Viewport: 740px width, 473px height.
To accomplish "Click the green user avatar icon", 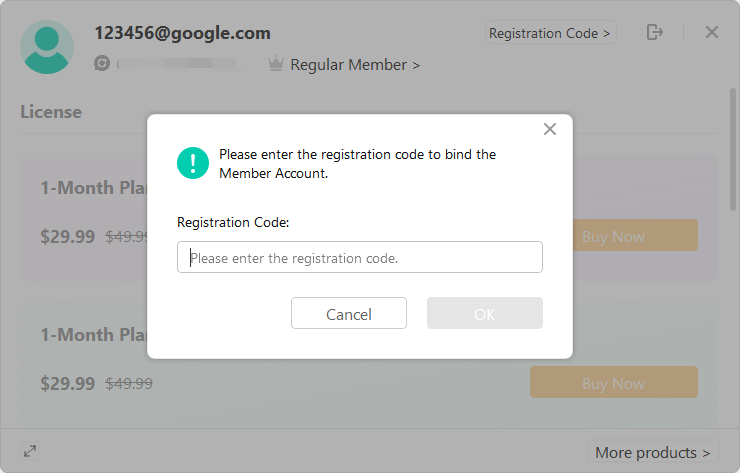I will coord(47,47).
